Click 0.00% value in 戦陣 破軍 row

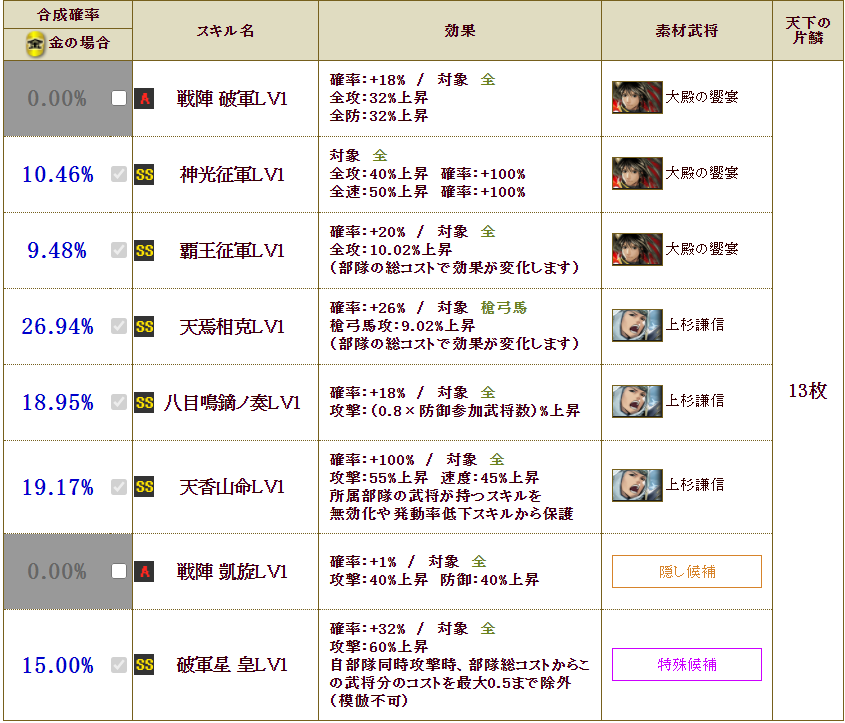57,99
